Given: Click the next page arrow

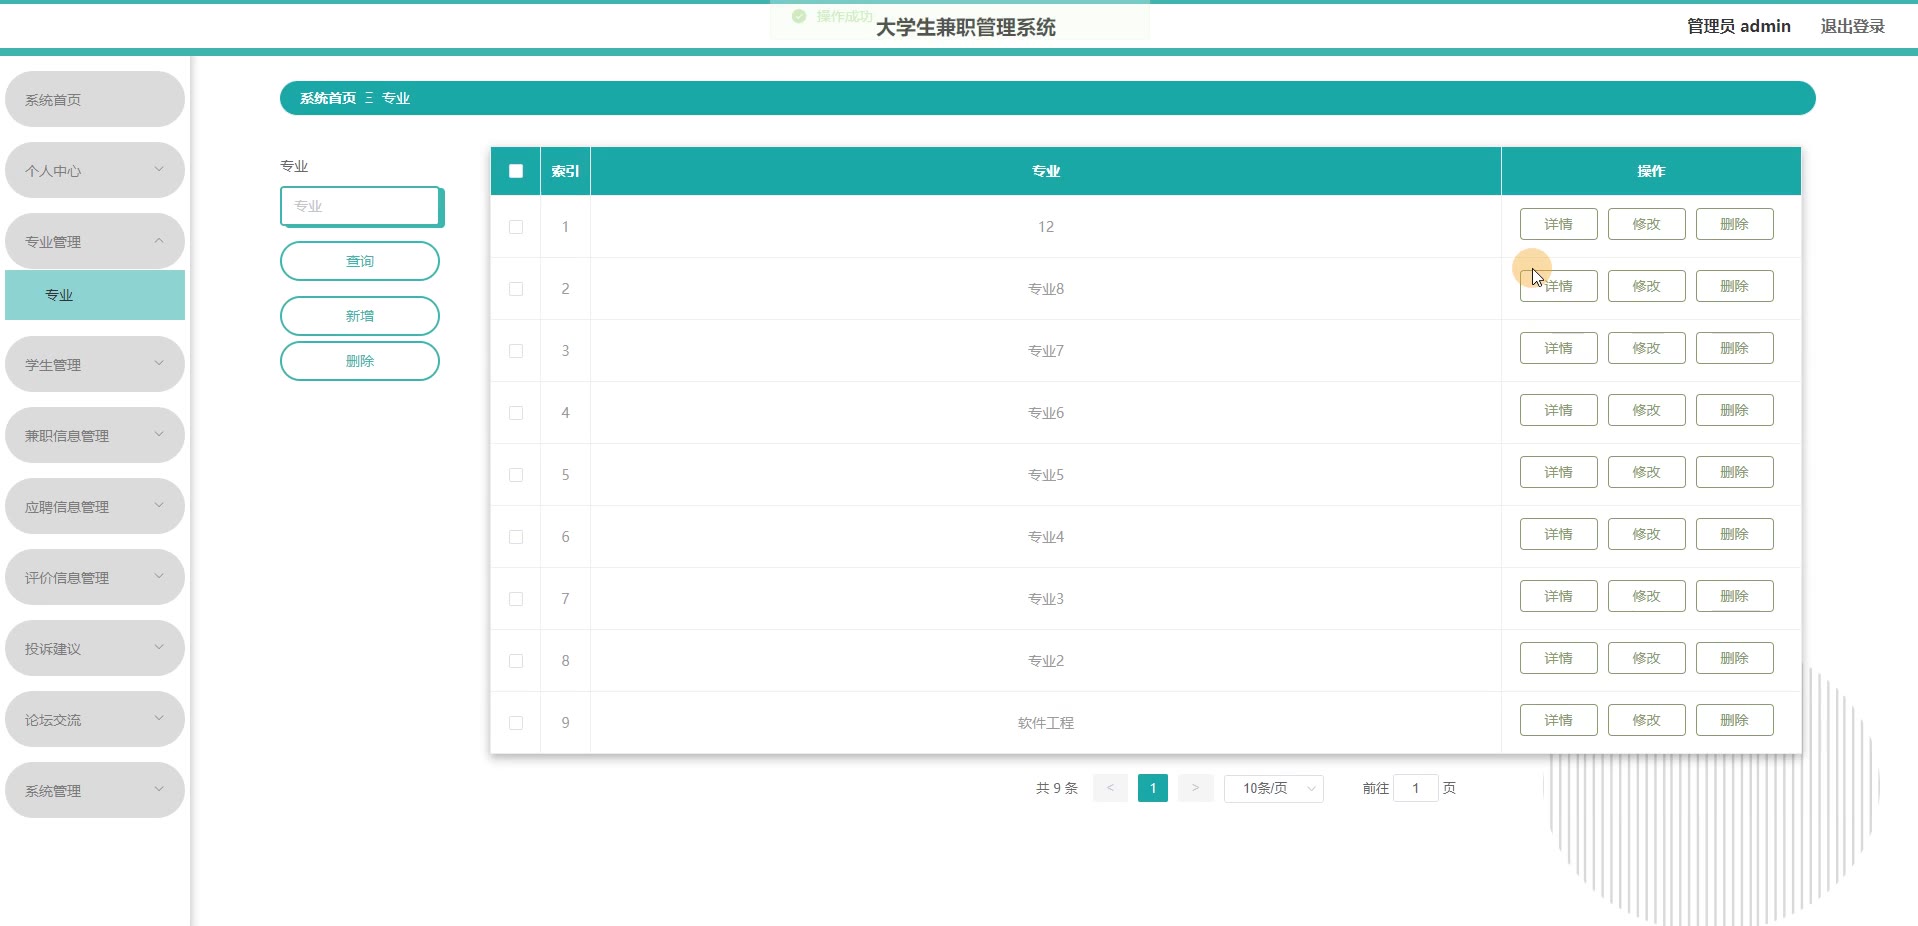Looking at the screenshot, I should coord(1195,788).
